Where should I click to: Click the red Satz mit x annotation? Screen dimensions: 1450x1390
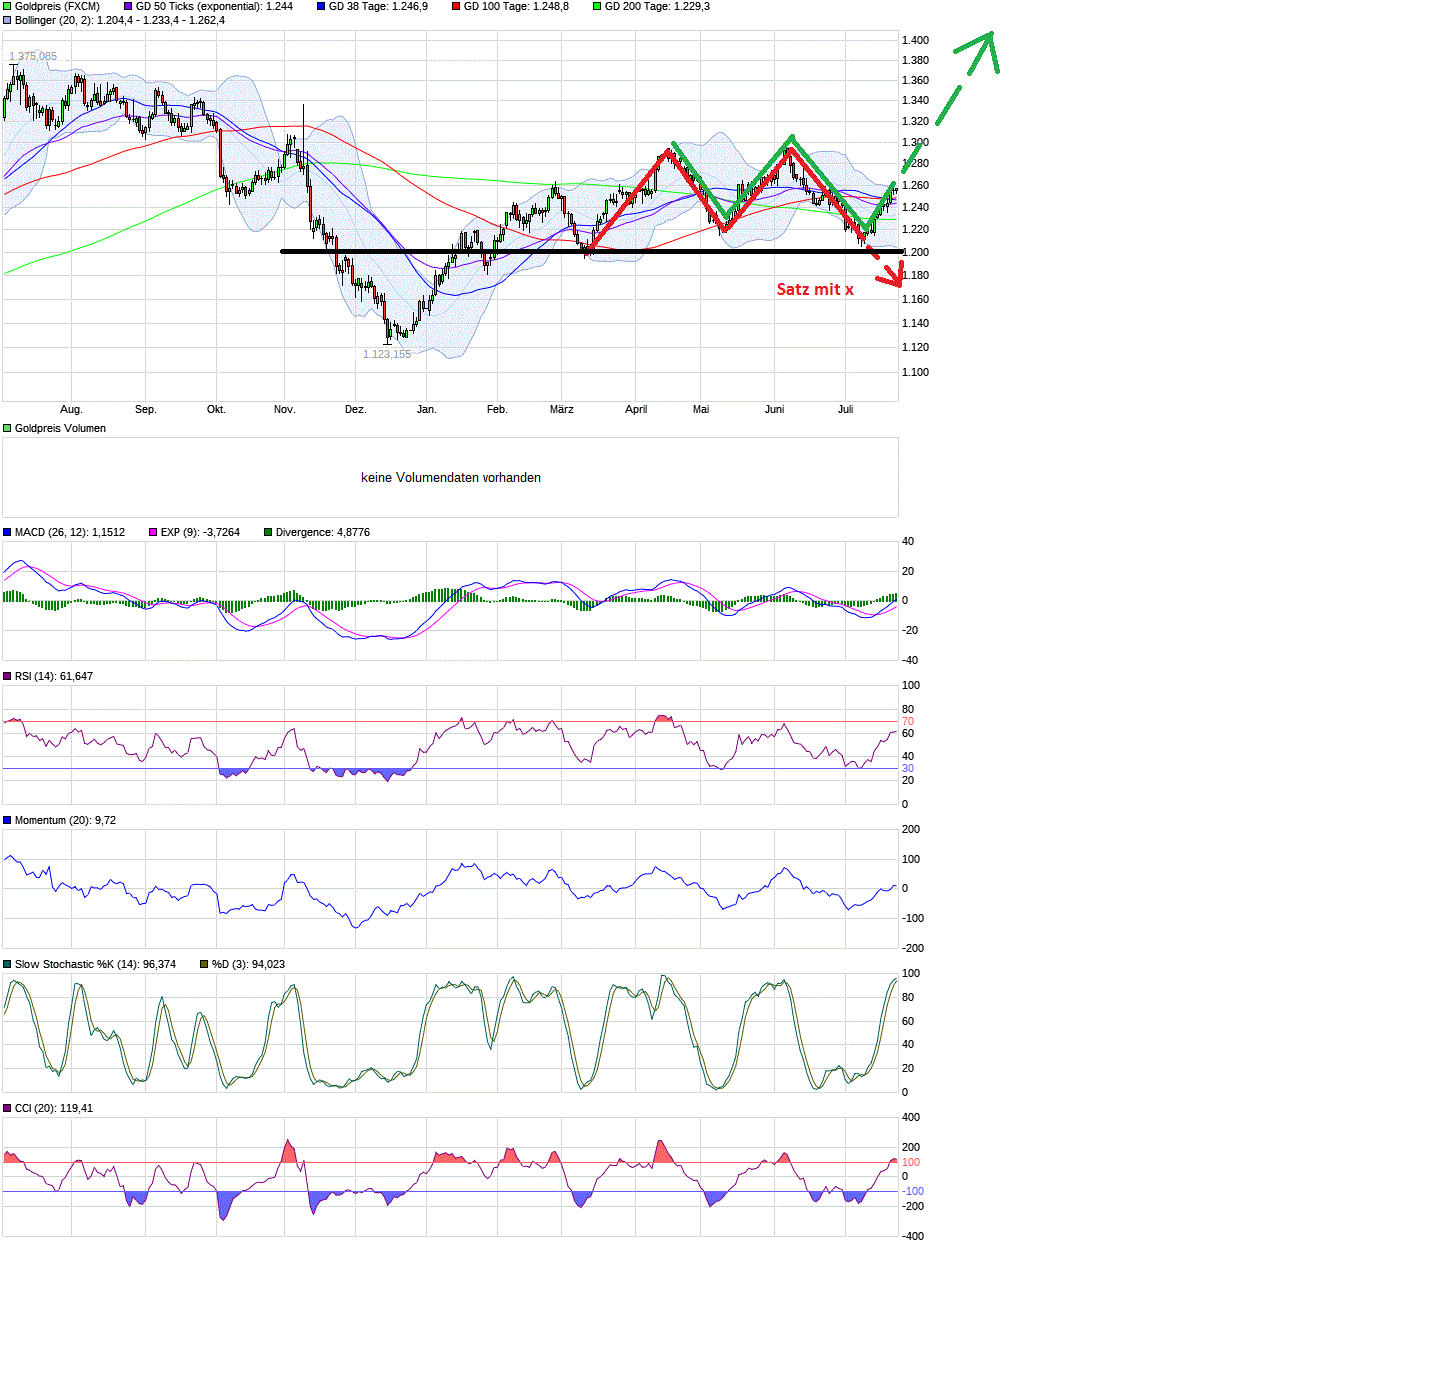click(x=816, y=289)
